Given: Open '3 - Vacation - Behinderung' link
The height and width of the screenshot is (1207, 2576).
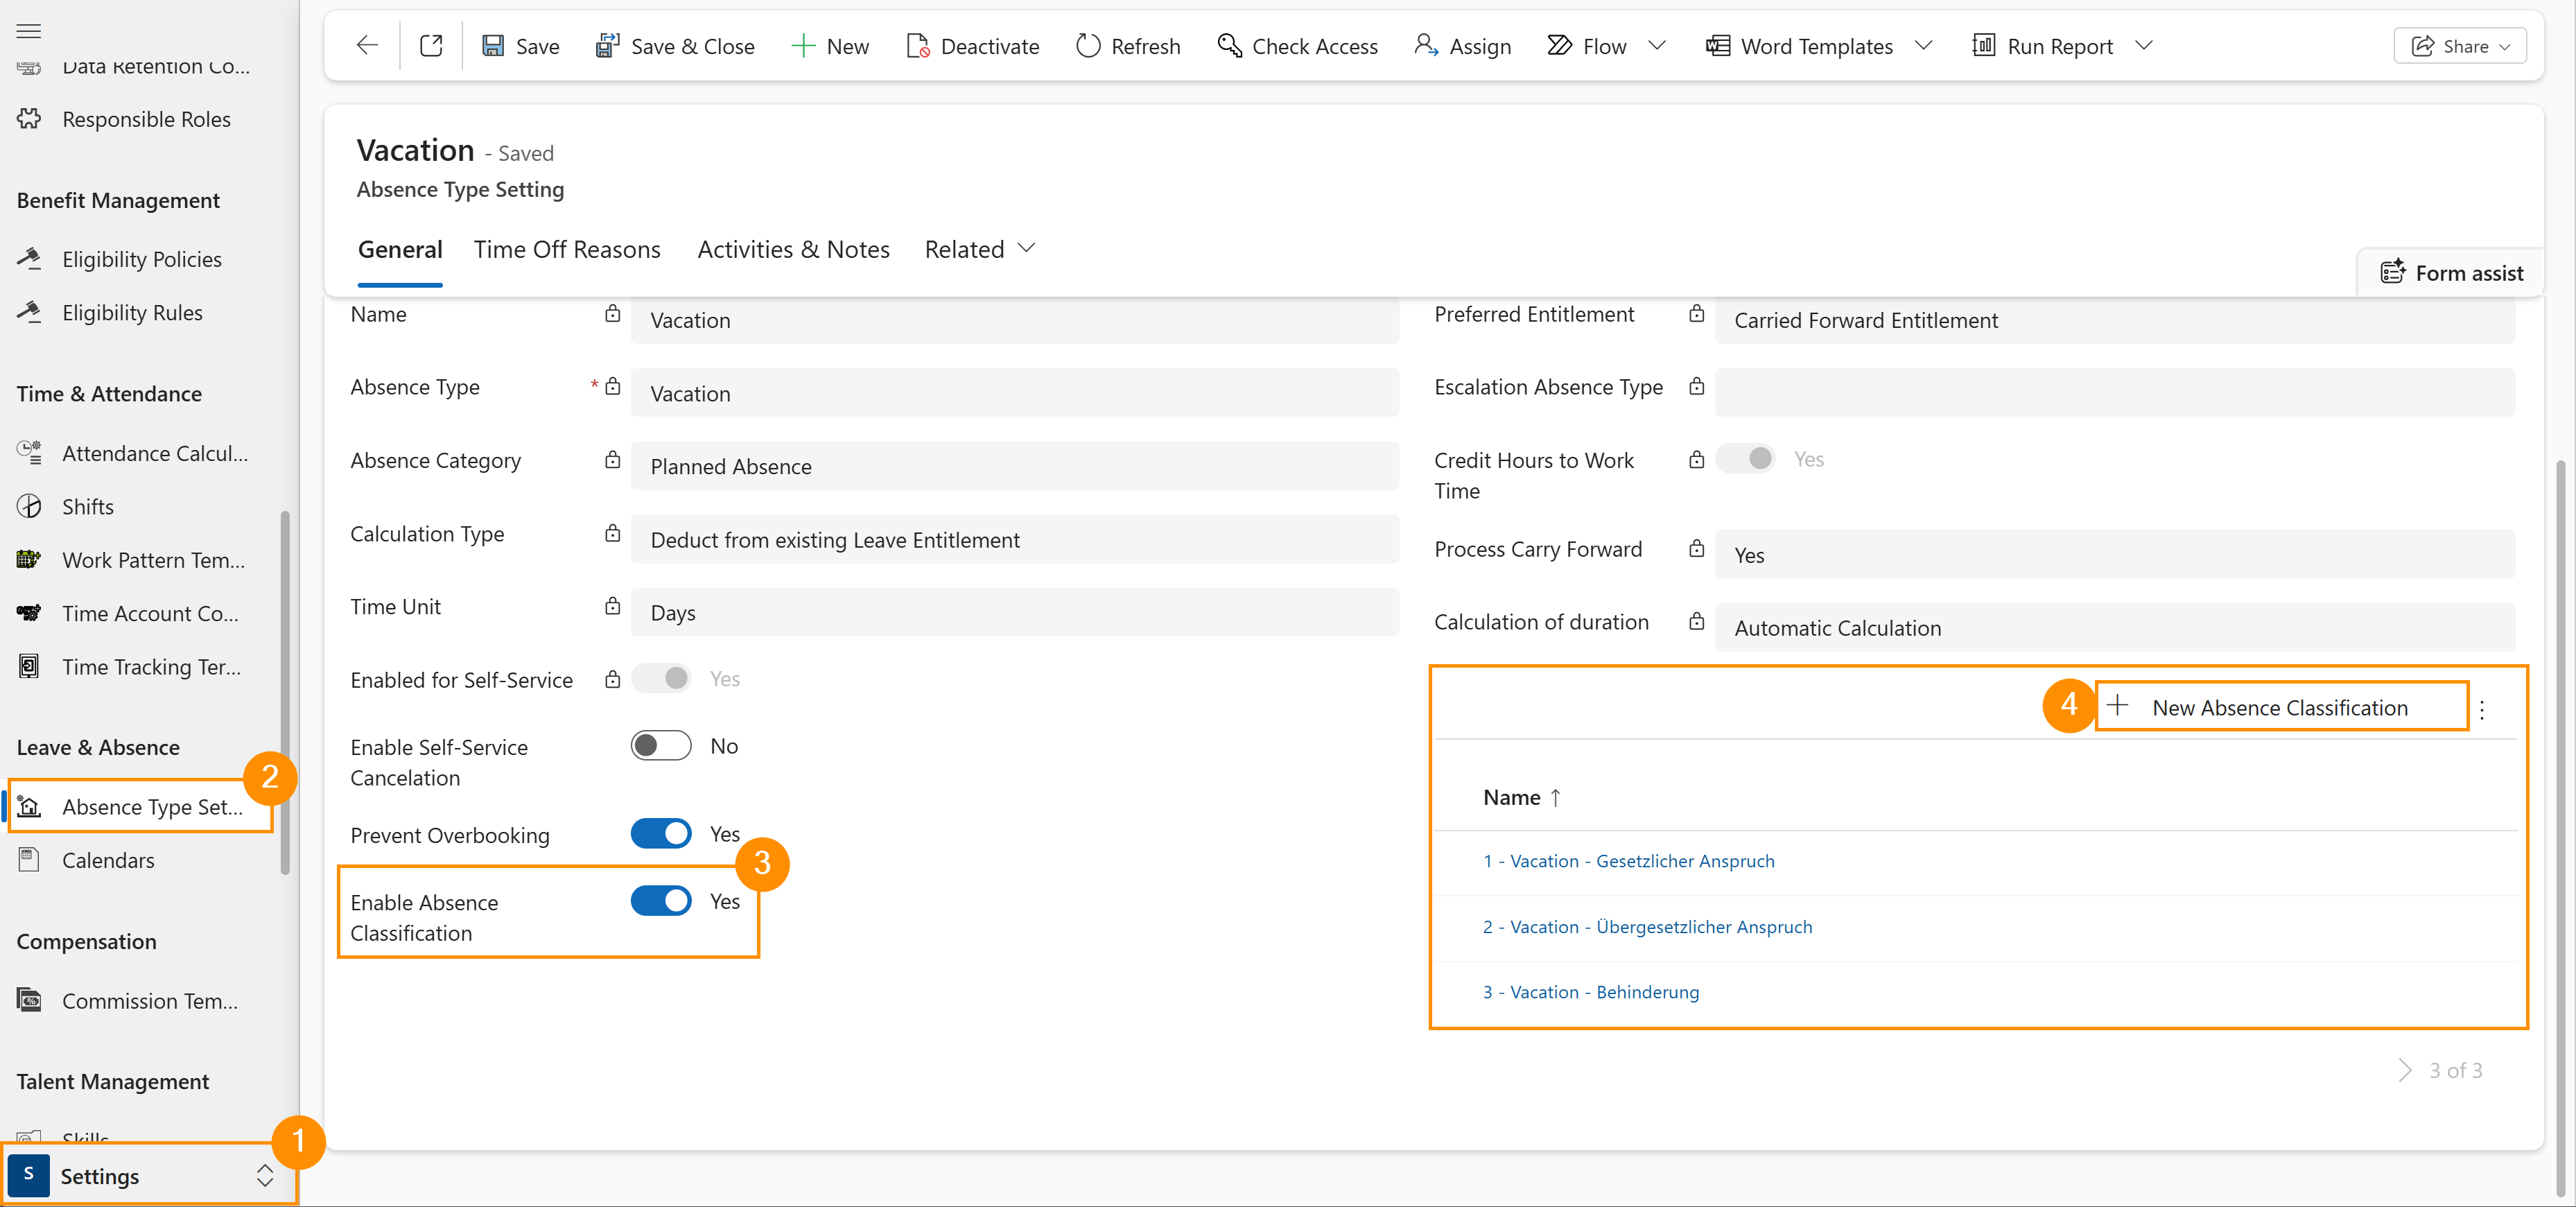Looking at the screenshot, I should click(x=1590, y=991).
